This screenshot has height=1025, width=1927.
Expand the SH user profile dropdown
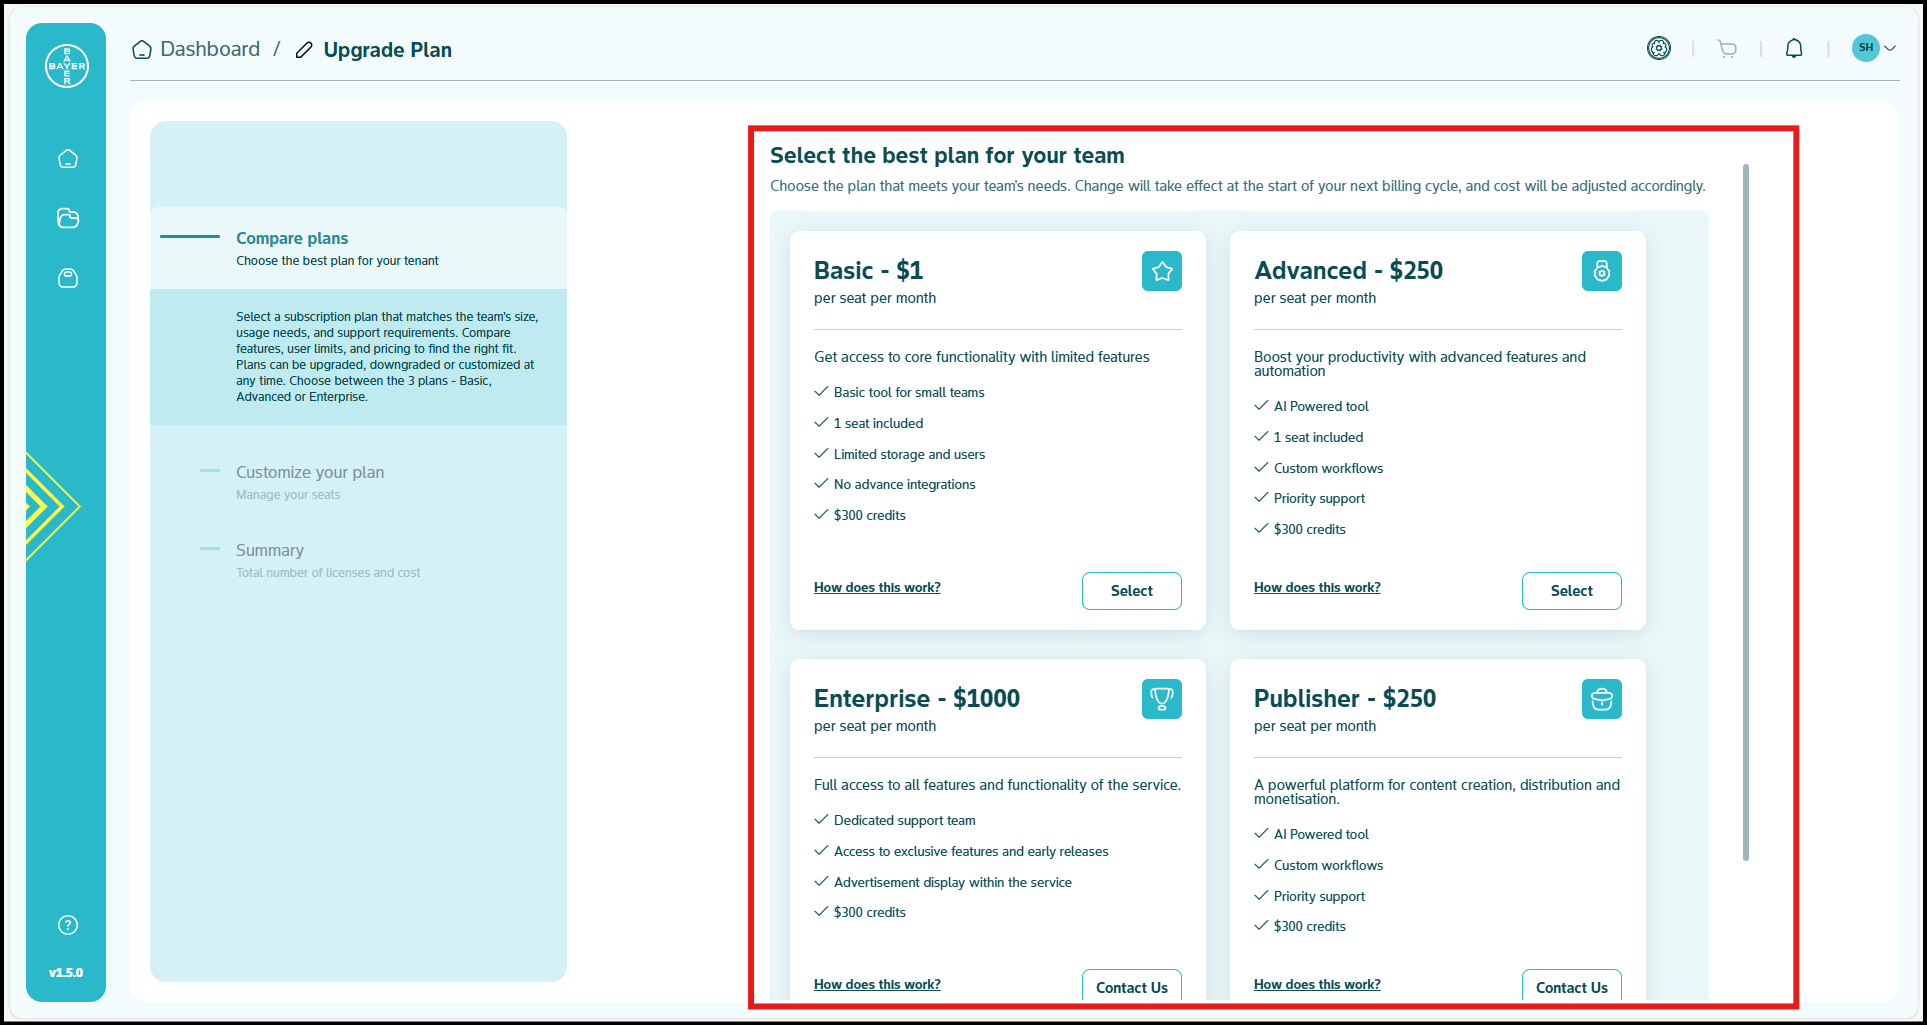tap(1874, 48)
